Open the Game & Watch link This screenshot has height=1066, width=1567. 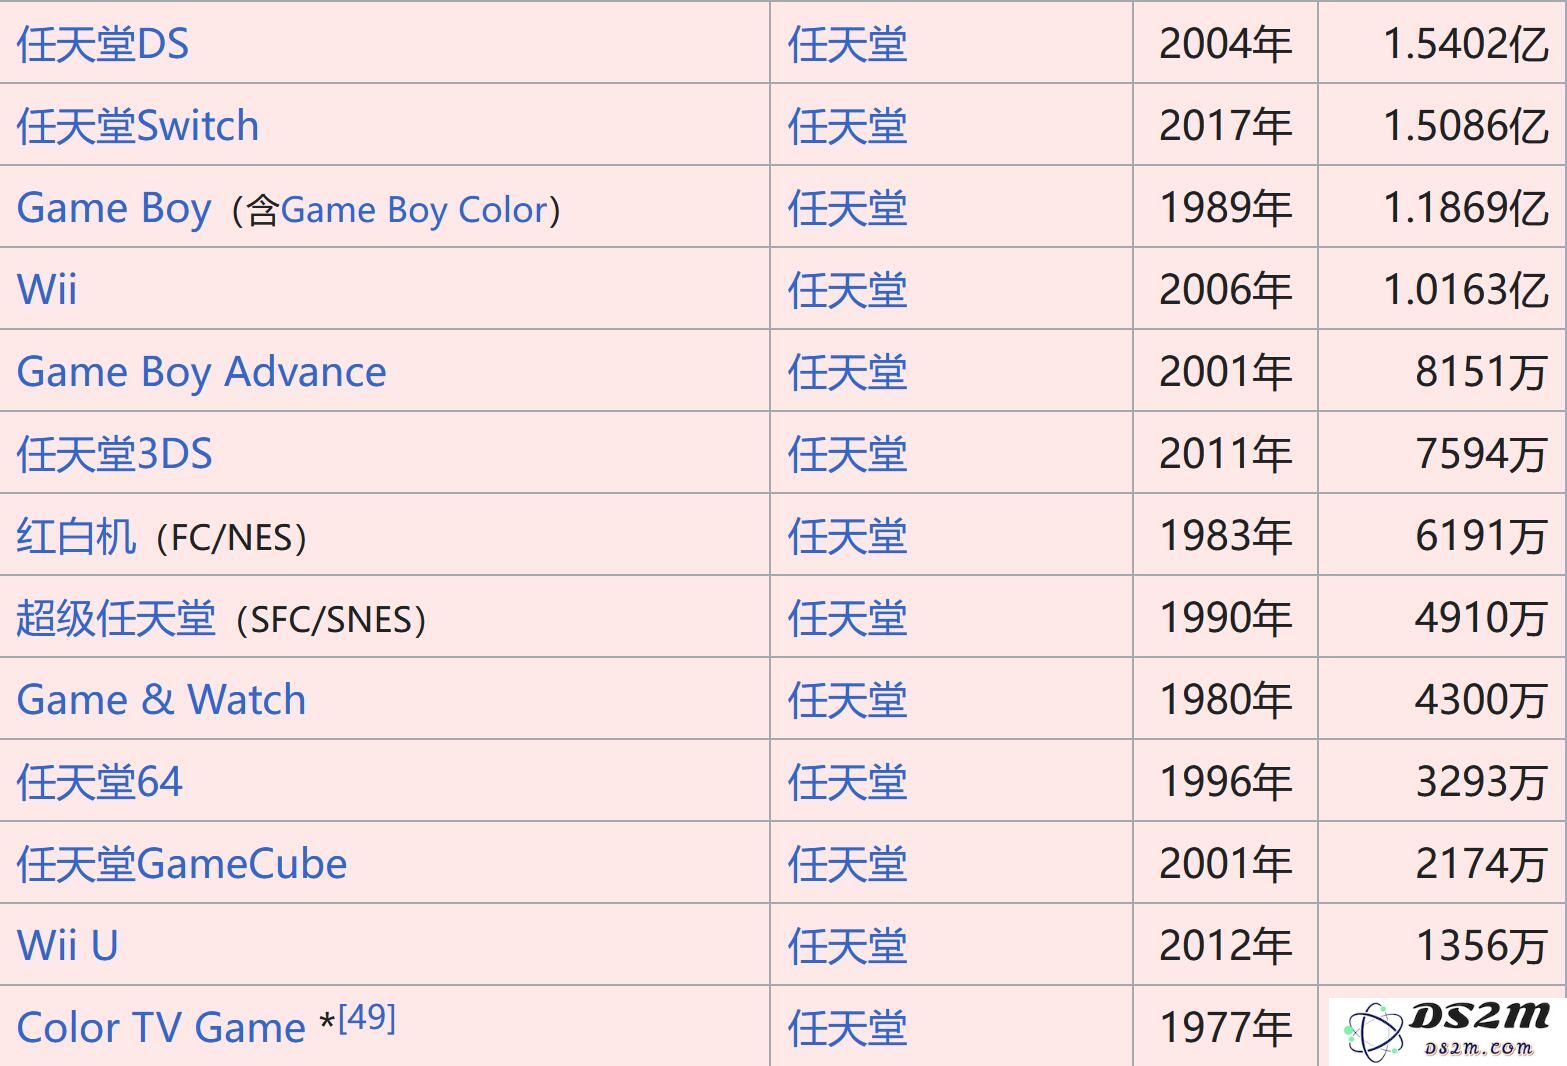click(161, 700)
